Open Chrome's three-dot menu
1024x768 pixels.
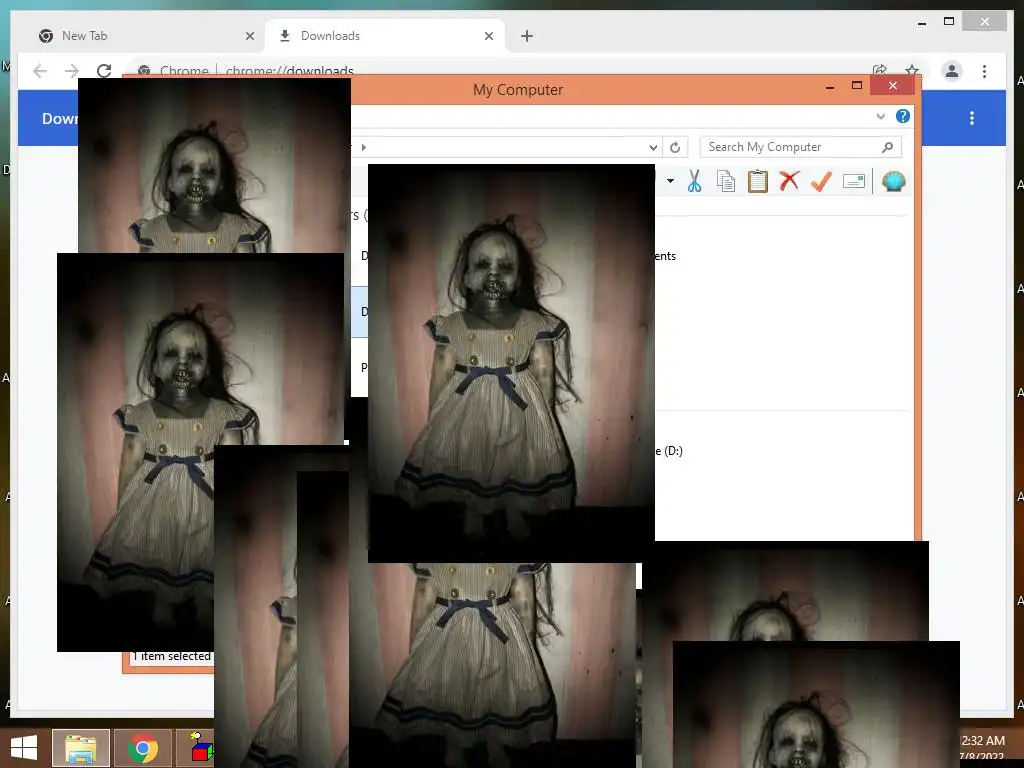[984, 71]
